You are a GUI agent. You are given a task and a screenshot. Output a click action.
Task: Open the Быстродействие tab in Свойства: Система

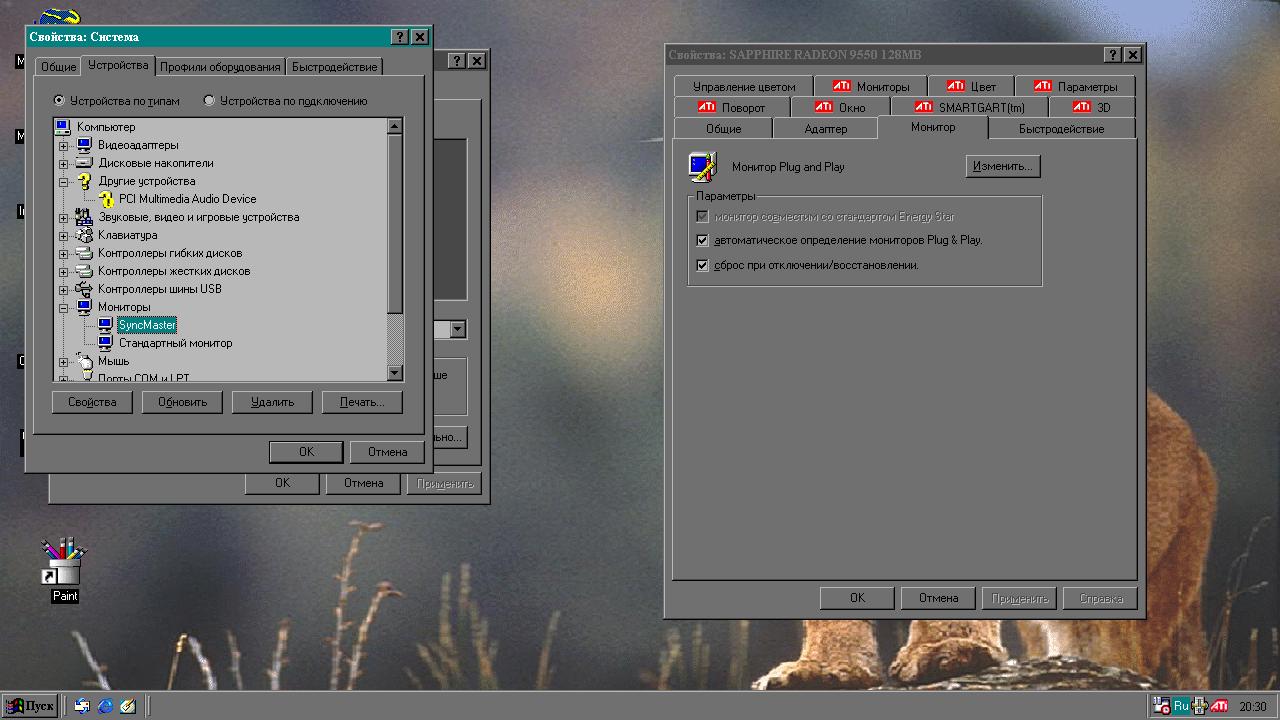tap(335, 67)
